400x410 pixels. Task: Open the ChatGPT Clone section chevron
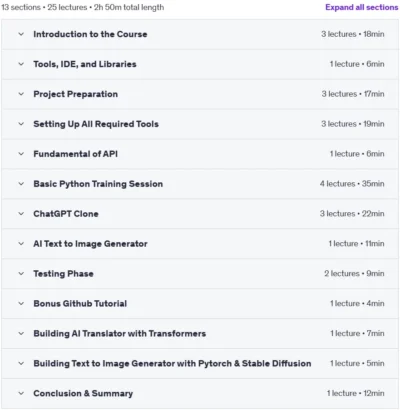(x=21, y=214)
